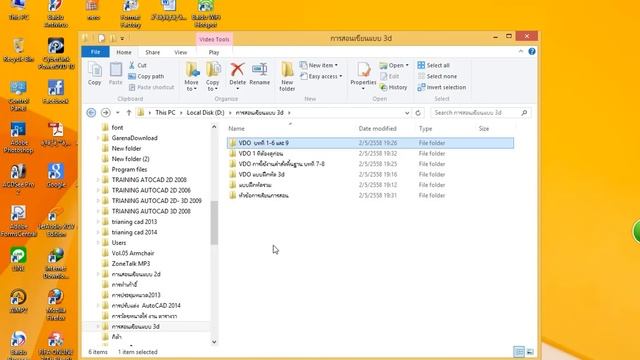Switch to the View tab
Viewport: 640px width, 360px height.
(x=180, y=52)
